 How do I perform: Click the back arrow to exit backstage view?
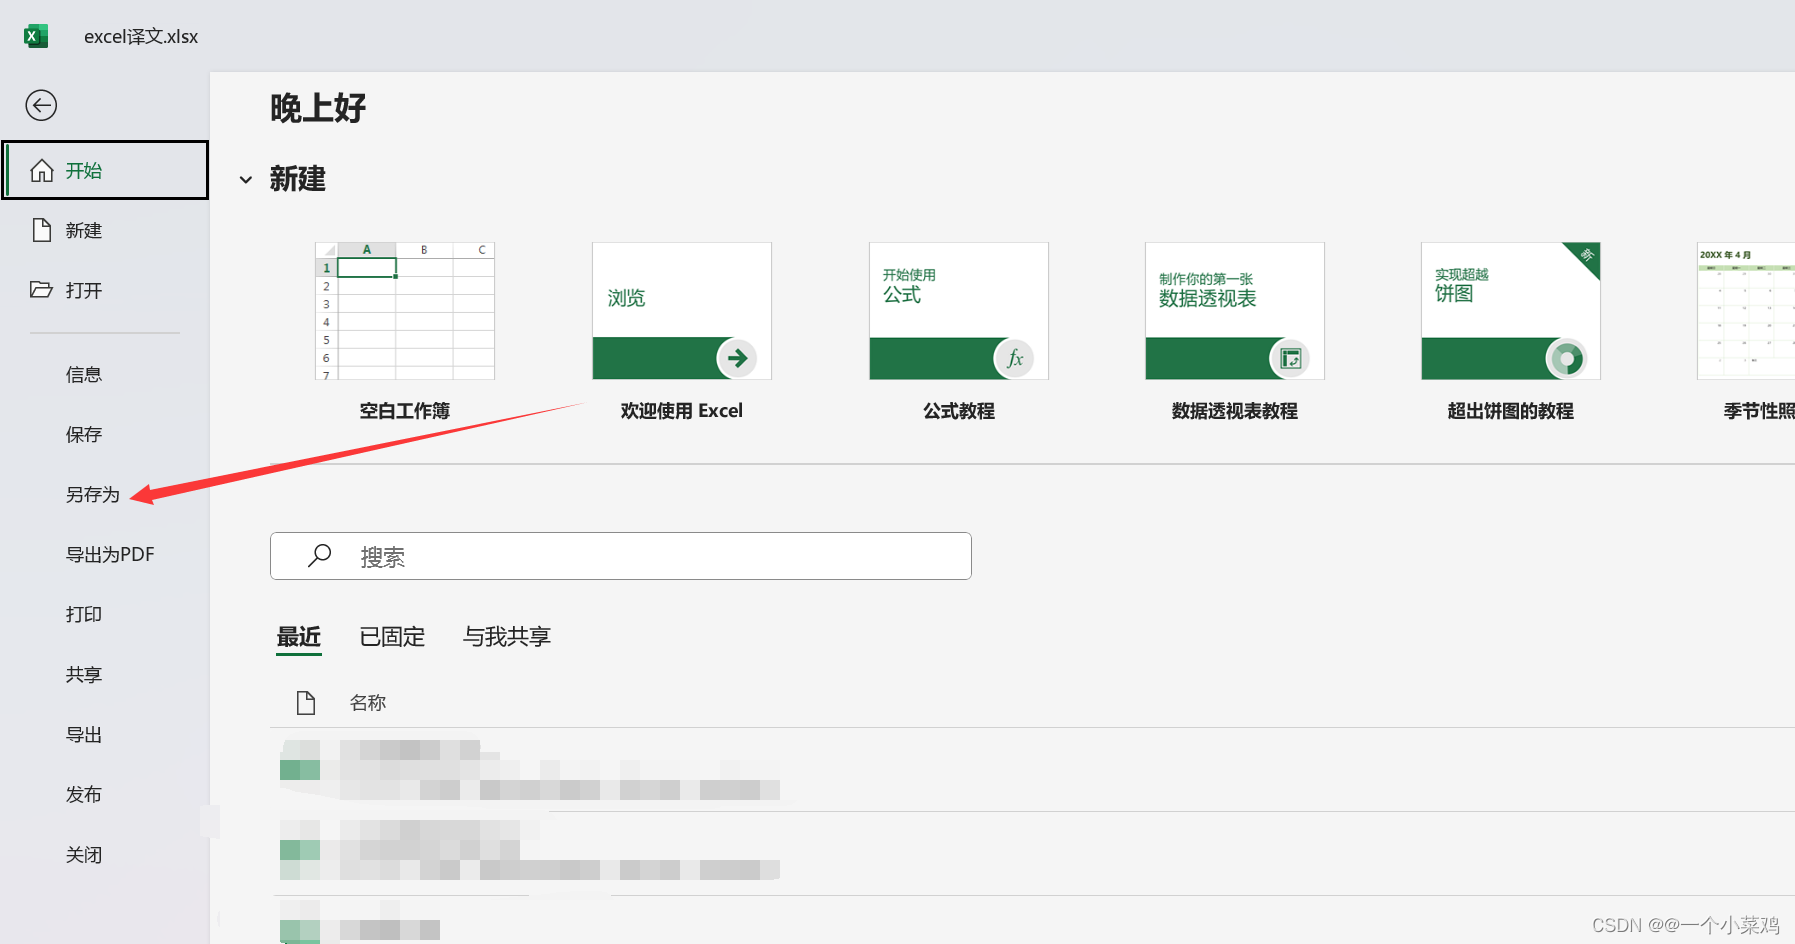[x=41, y=105]
